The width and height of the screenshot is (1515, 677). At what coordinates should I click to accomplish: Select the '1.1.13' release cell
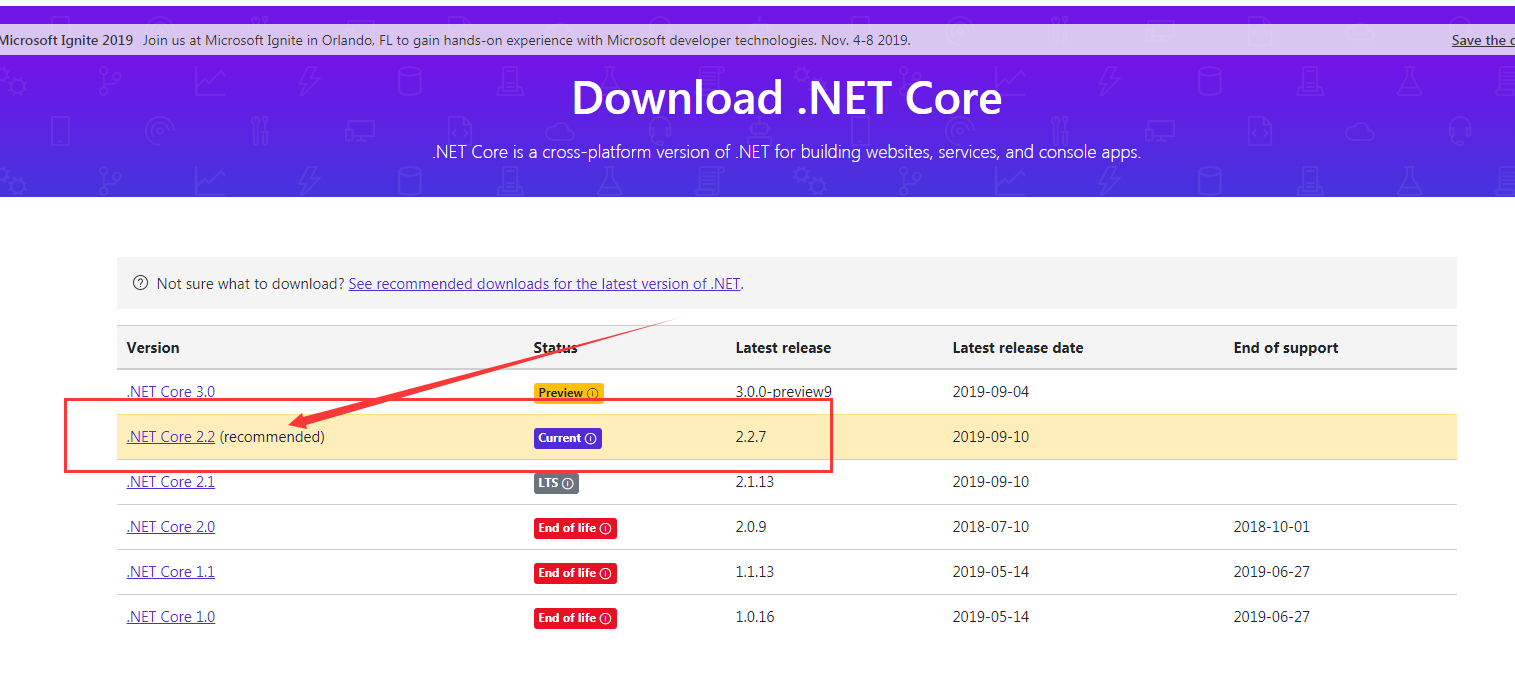point(755,572)
